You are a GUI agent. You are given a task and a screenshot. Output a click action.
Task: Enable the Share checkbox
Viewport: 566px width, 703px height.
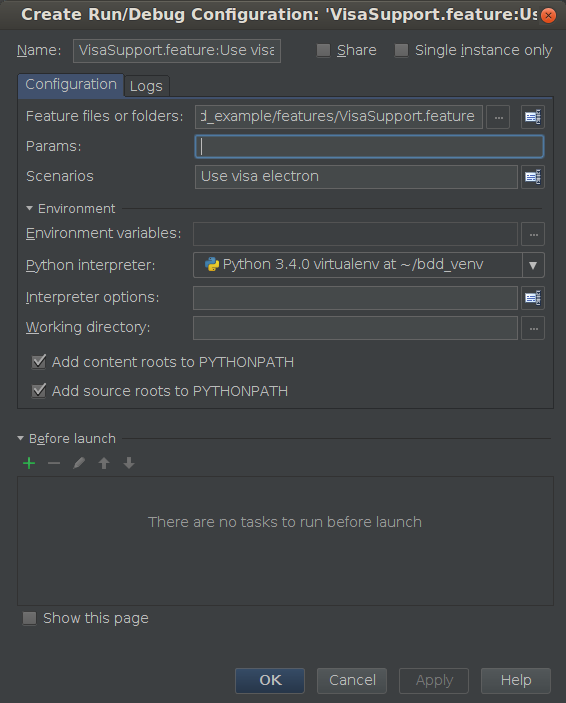tap(323, 50)
